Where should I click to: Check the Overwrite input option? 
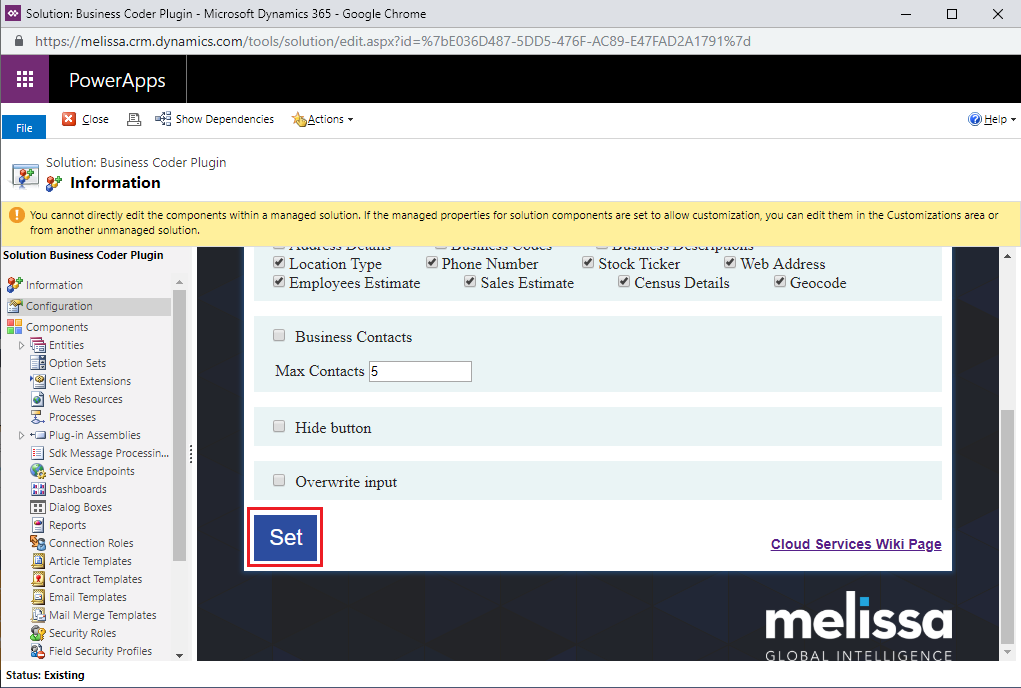click(x=280, y=481)
